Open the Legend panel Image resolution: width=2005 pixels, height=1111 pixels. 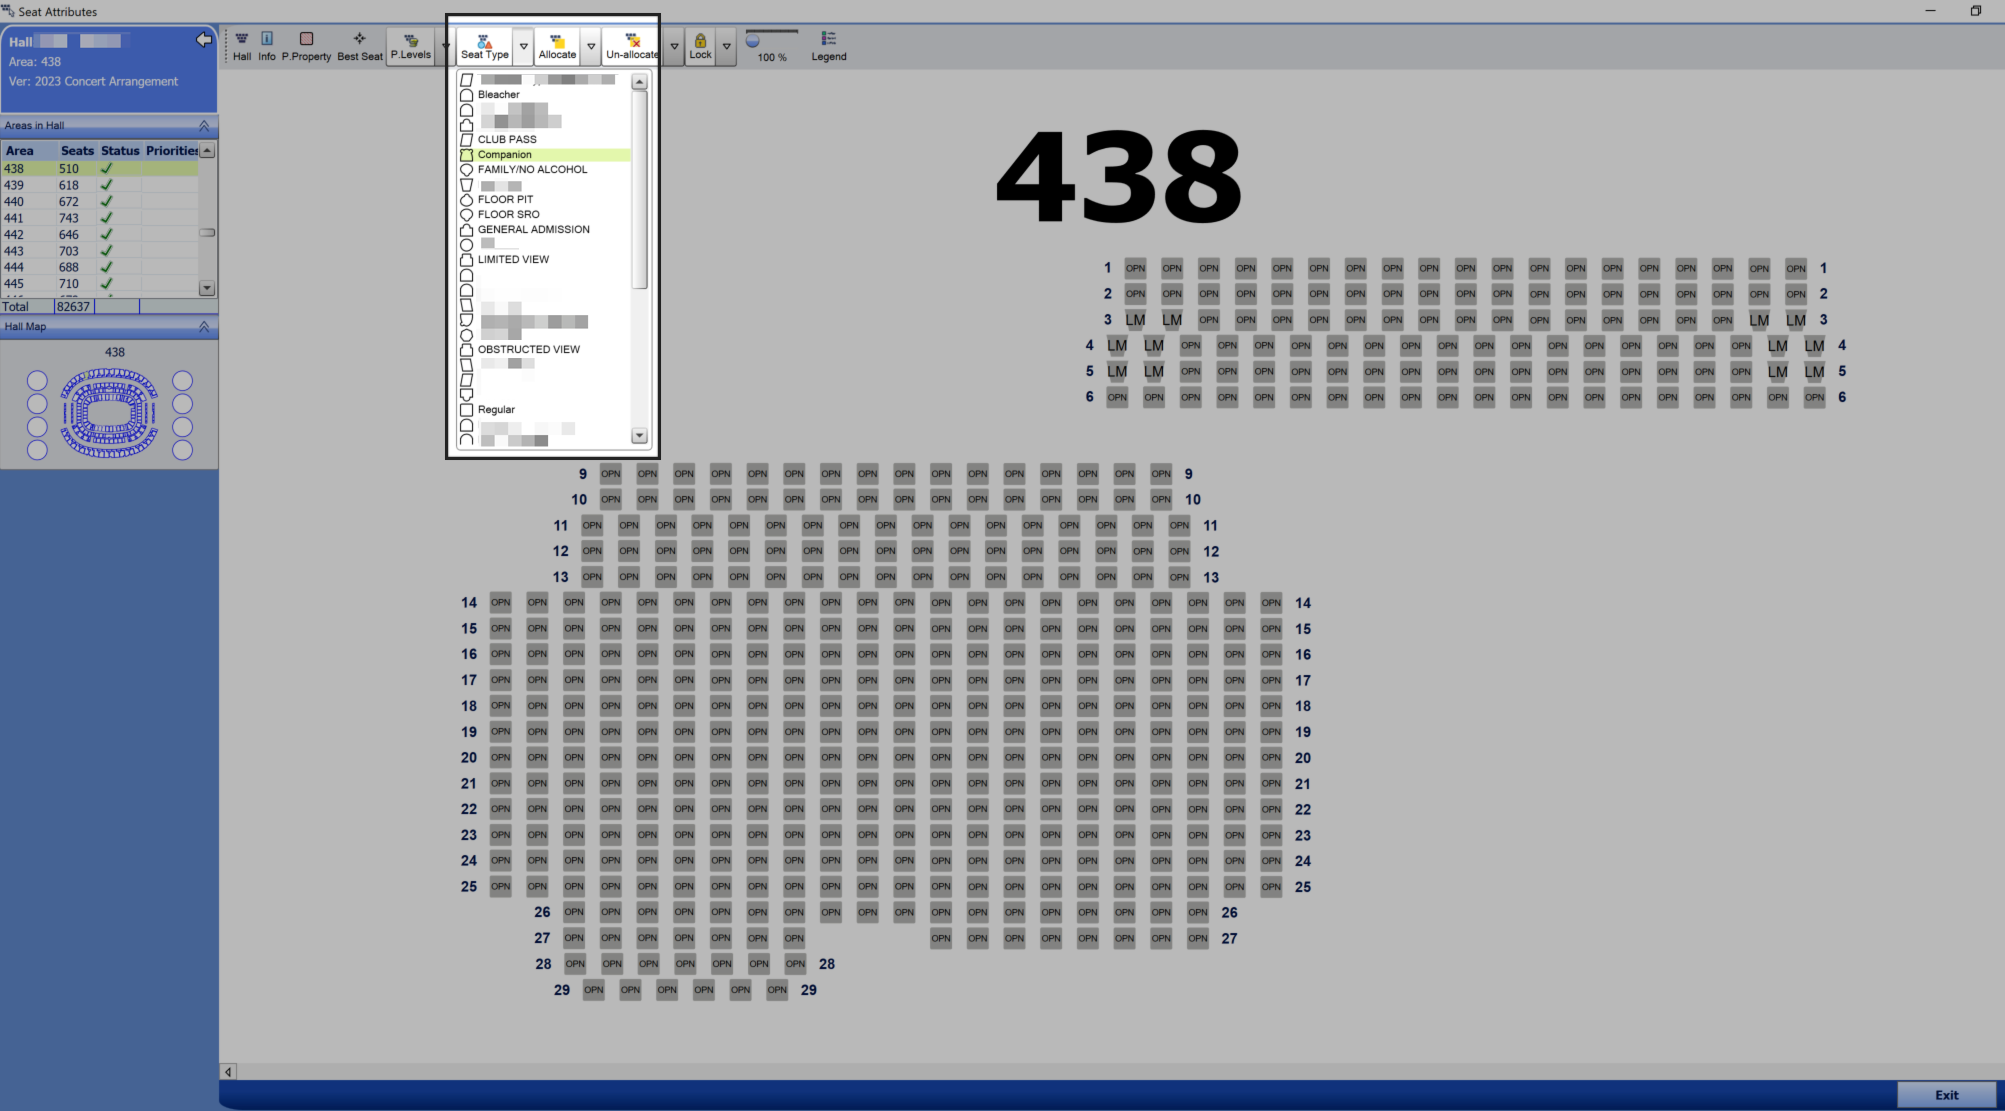tap(828, 46)
